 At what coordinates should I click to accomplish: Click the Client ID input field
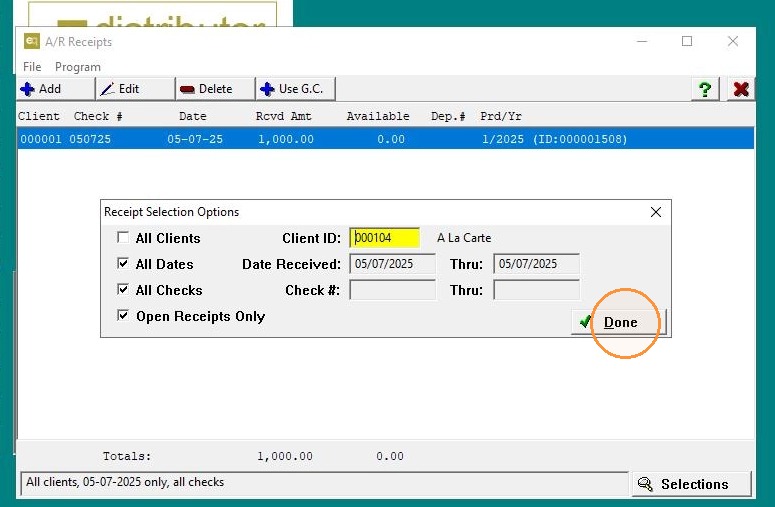click(x=385, y=238)
